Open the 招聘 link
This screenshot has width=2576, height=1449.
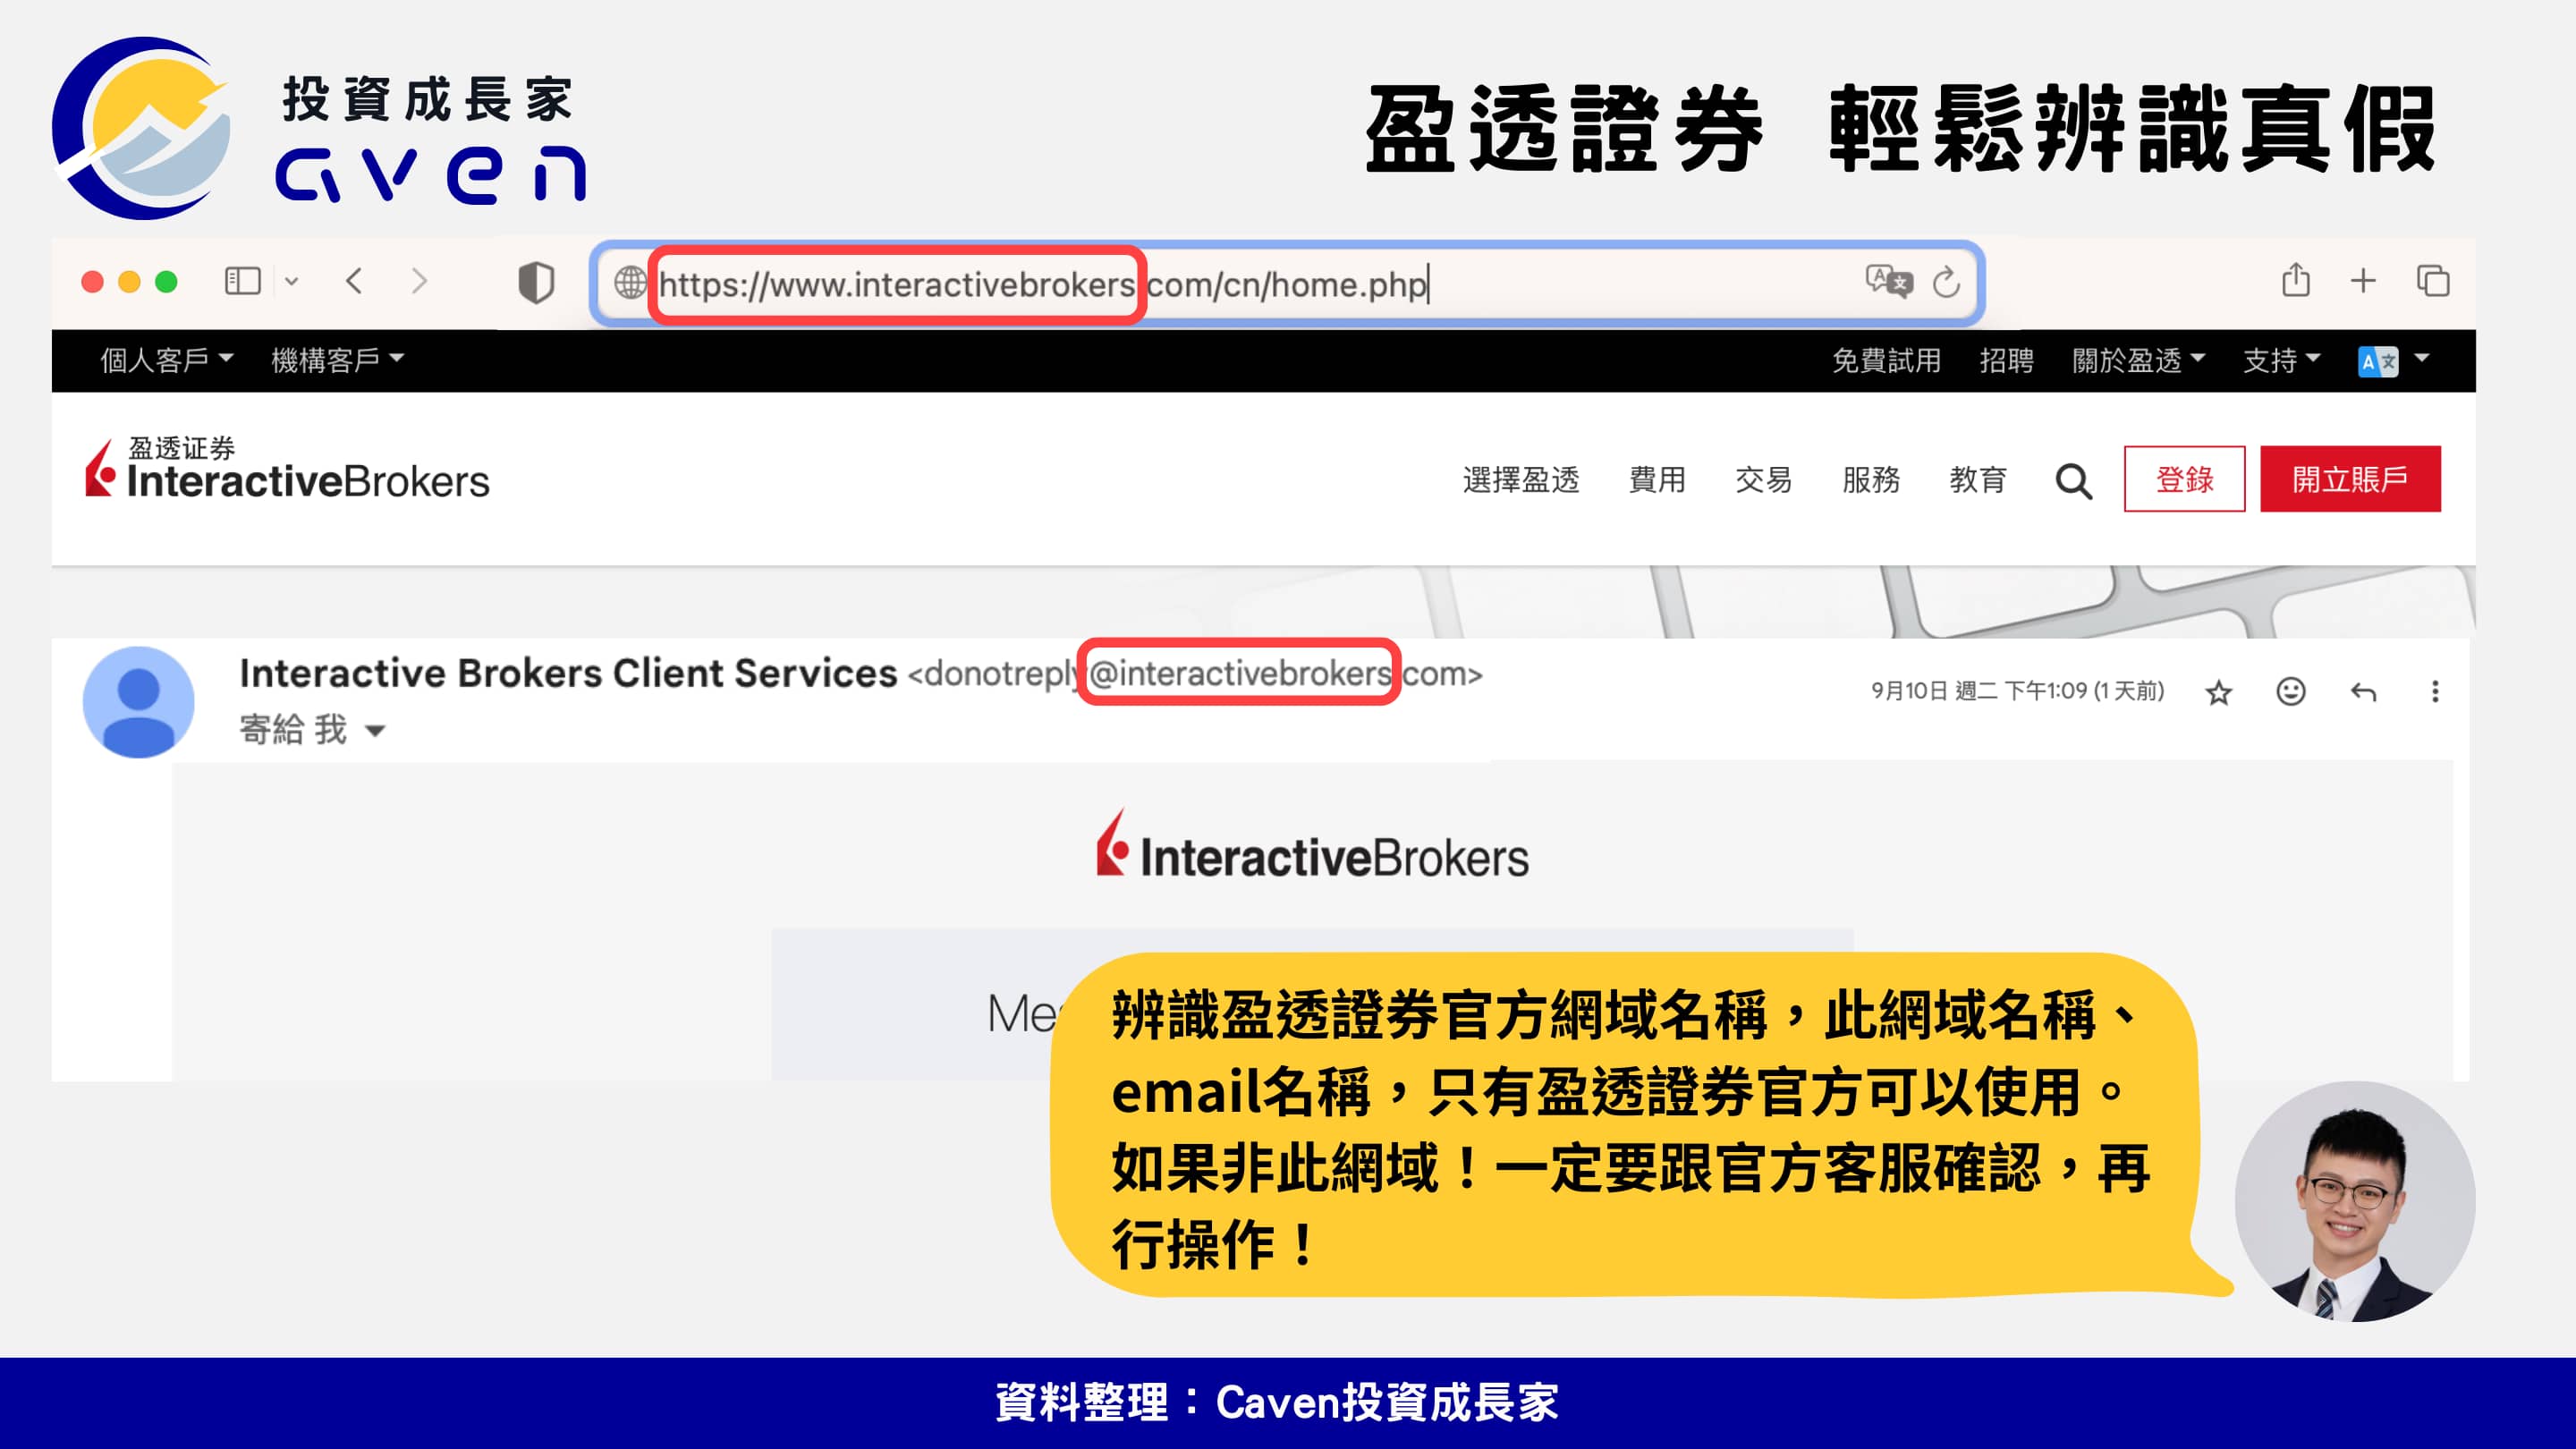[2006, 360]
